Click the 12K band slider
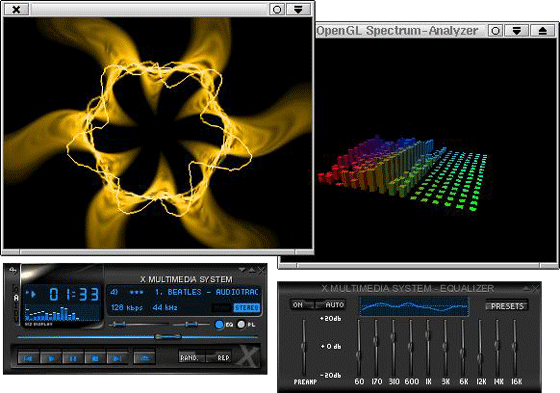560x393 pixels. (480, 347)
